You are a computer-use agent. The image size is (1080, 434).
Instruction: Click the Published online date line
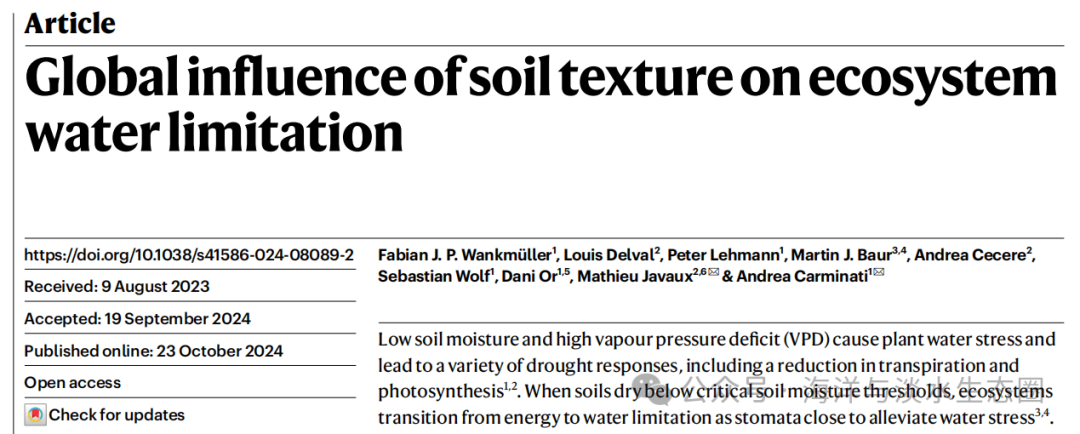tap(153, 351)
